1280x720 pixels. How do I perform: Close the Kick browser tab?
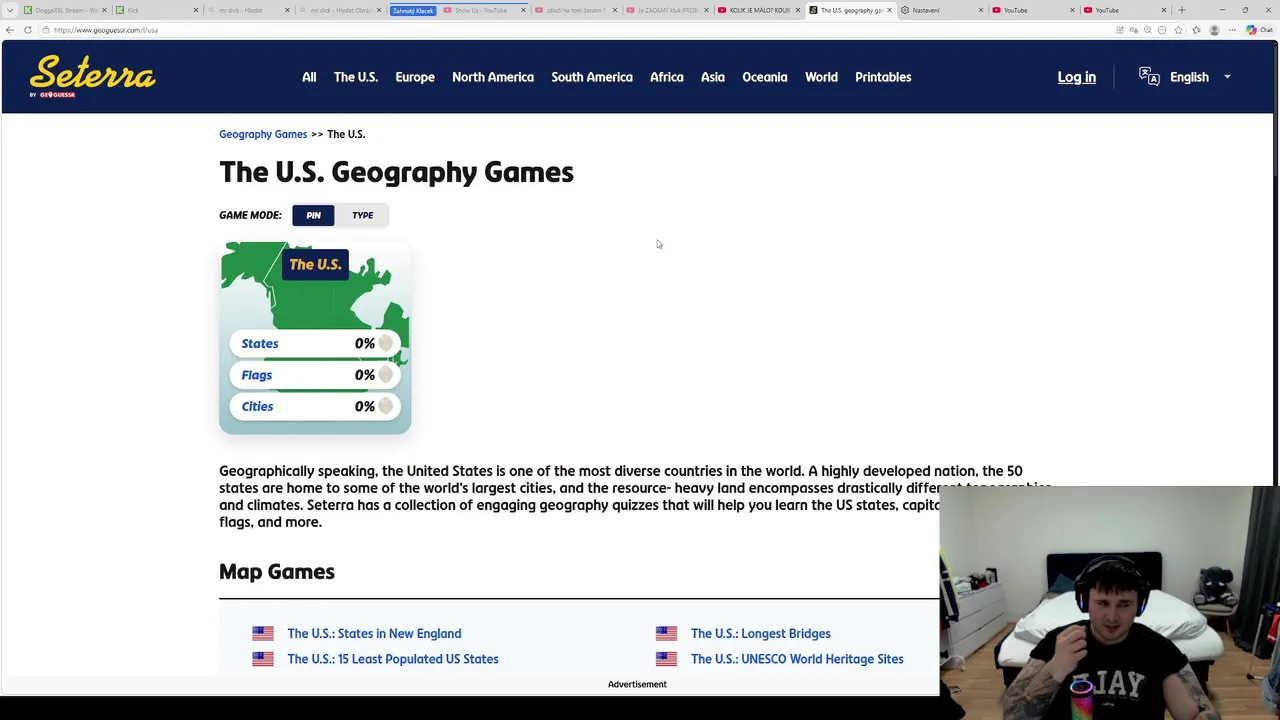195,10
